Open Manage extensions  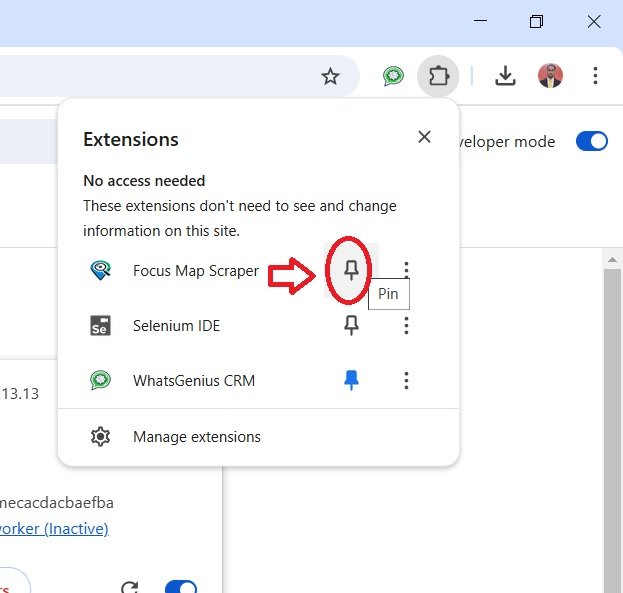coord(258,437)
